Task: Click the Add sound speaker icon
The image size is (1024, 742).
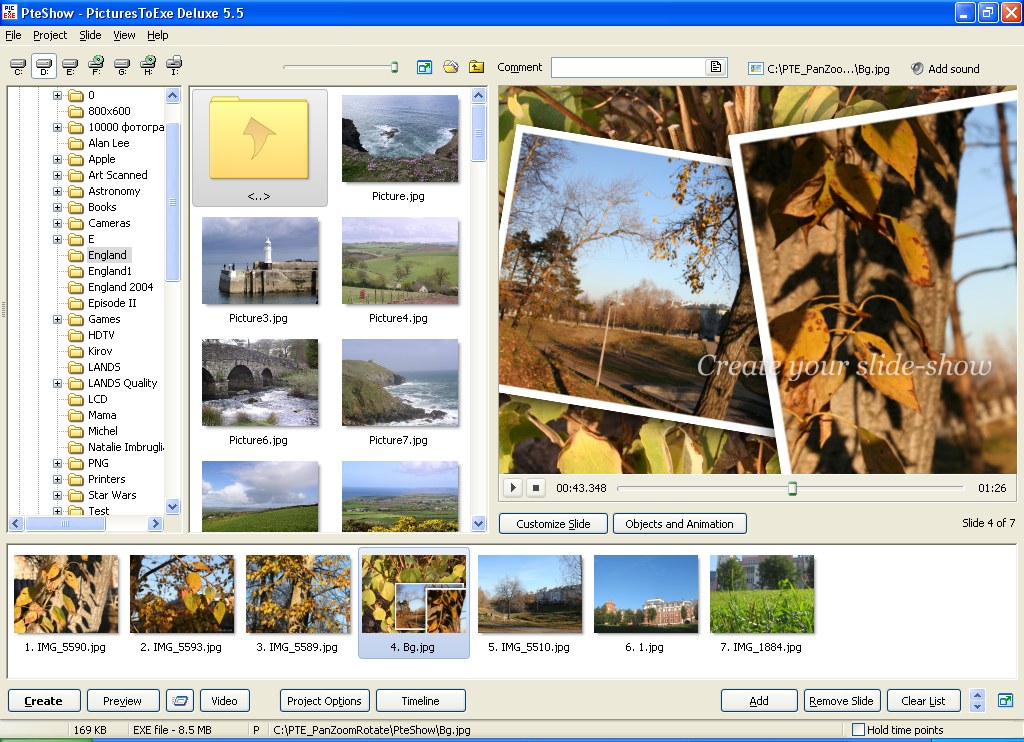Action: click(x=917, y=69)
